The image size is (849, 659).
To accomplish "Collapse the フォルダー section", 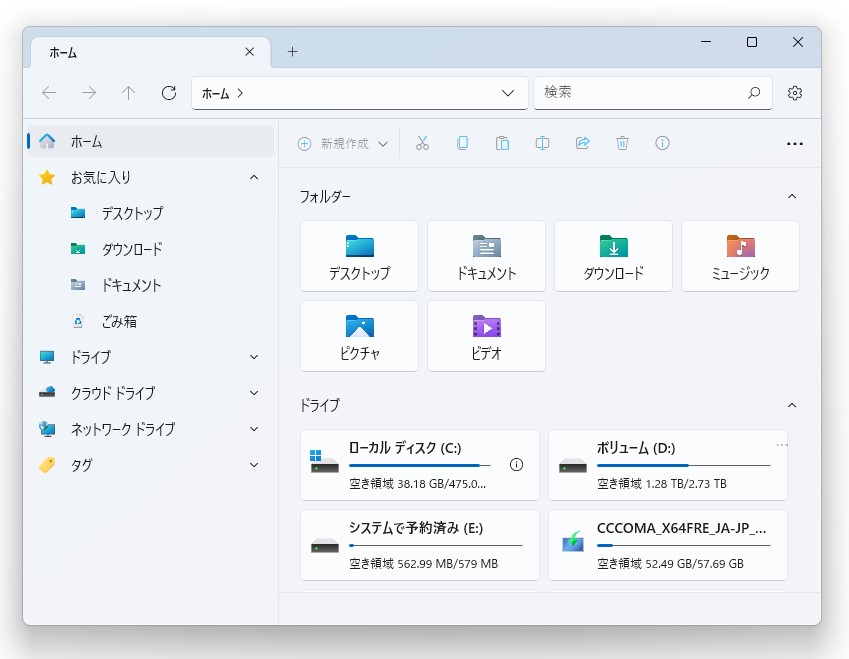I will coord(792,196).
